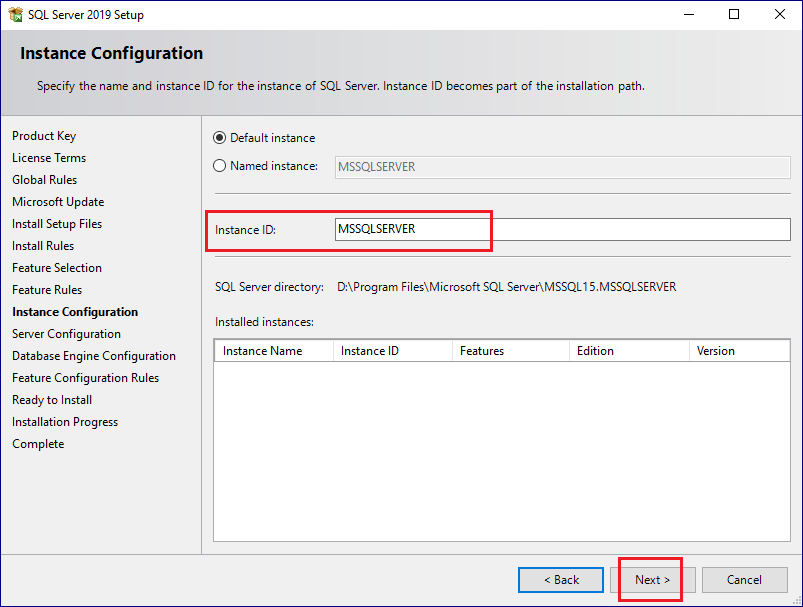Open the Complete step

(x=38, y=444)
